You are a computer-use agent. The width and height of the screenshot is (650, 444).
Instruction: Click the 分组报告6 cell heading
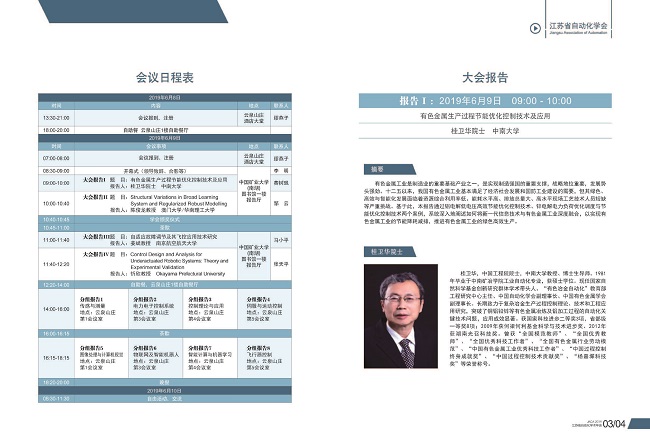click(145, 348)
